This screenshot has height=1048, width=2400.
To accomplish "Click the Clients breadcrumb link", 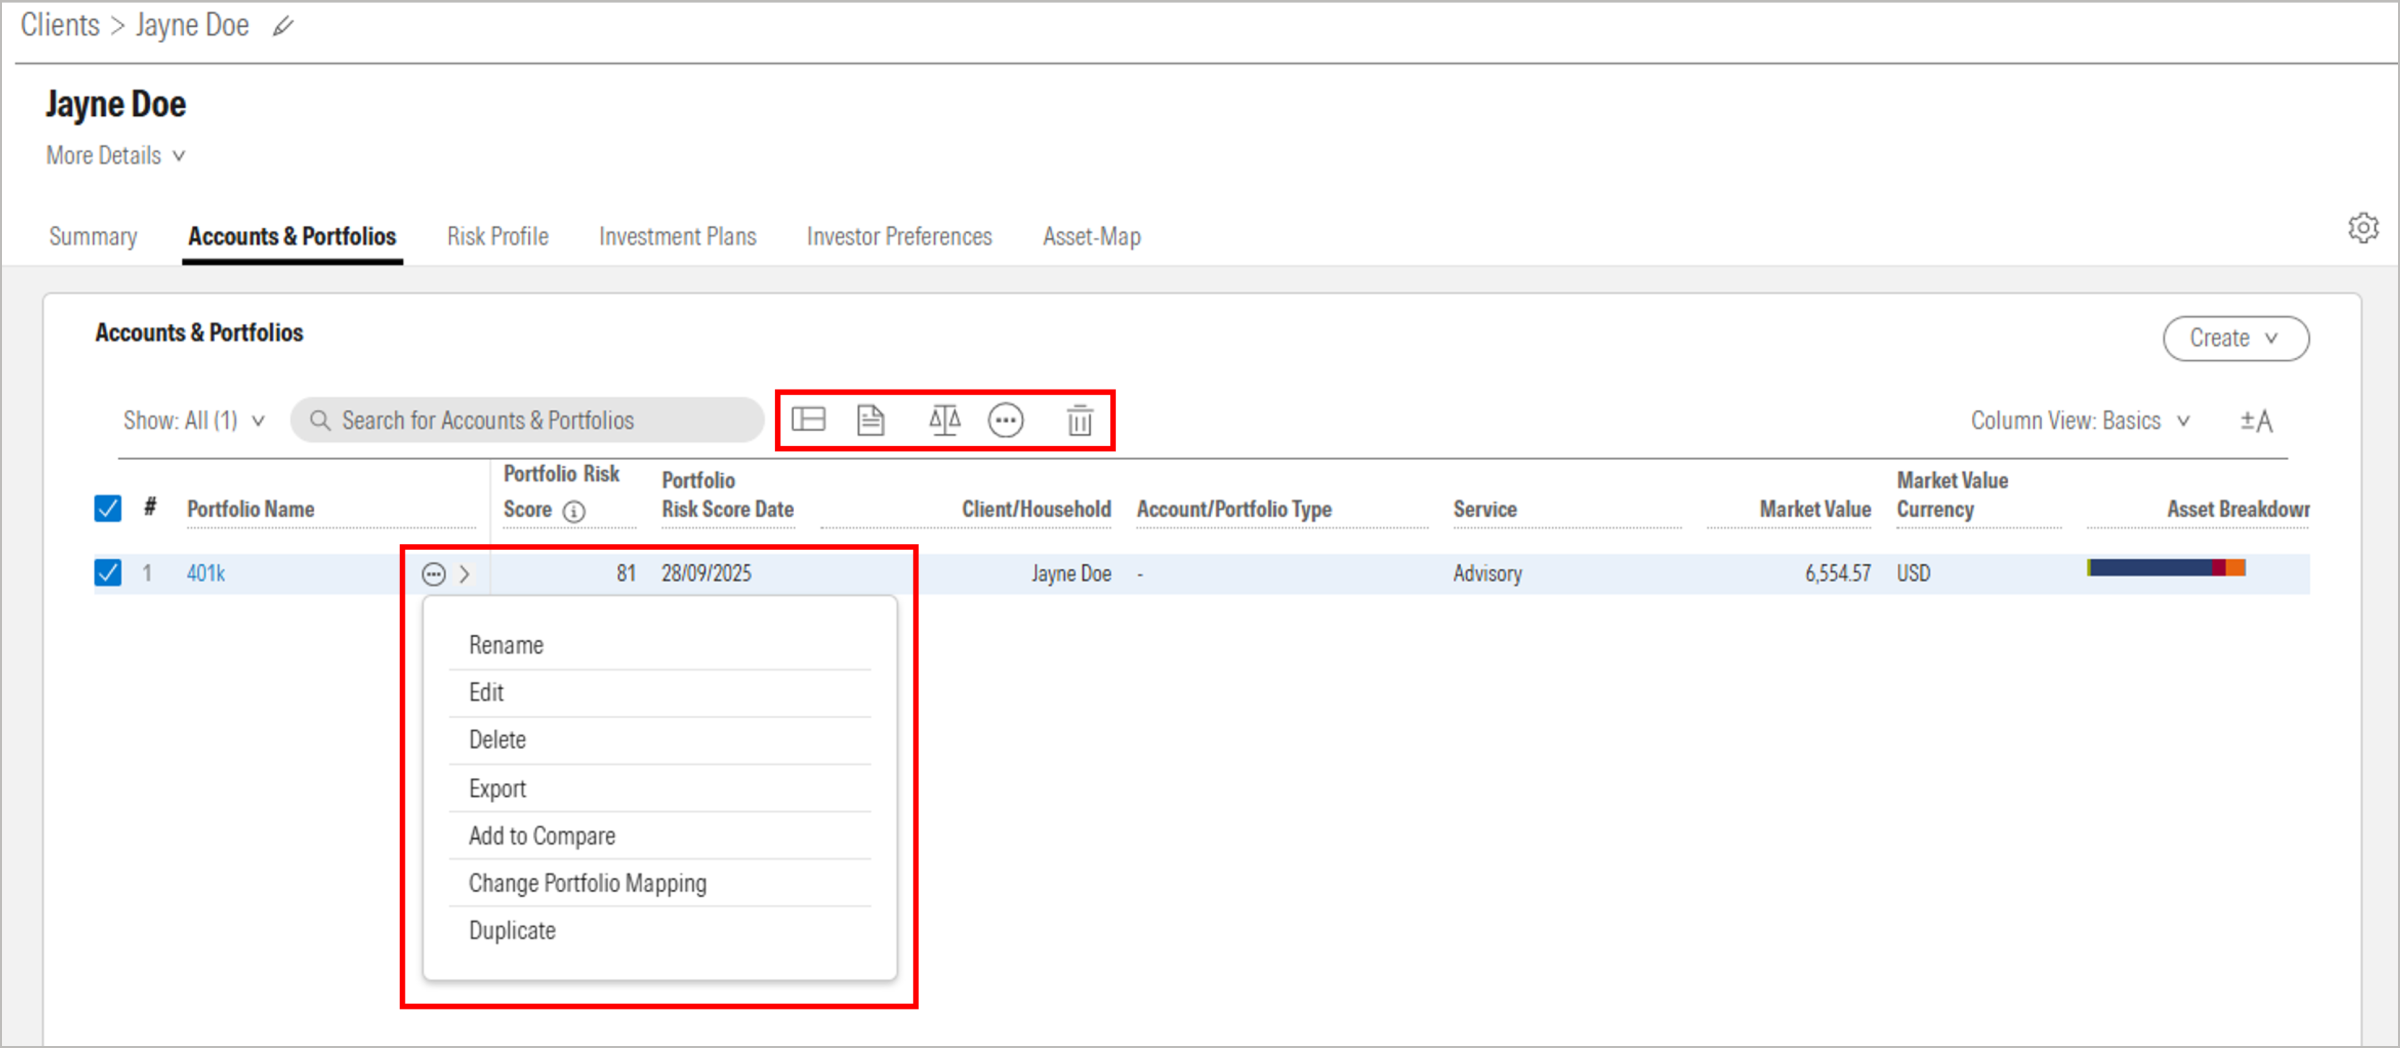I will [x=60, y=25].
